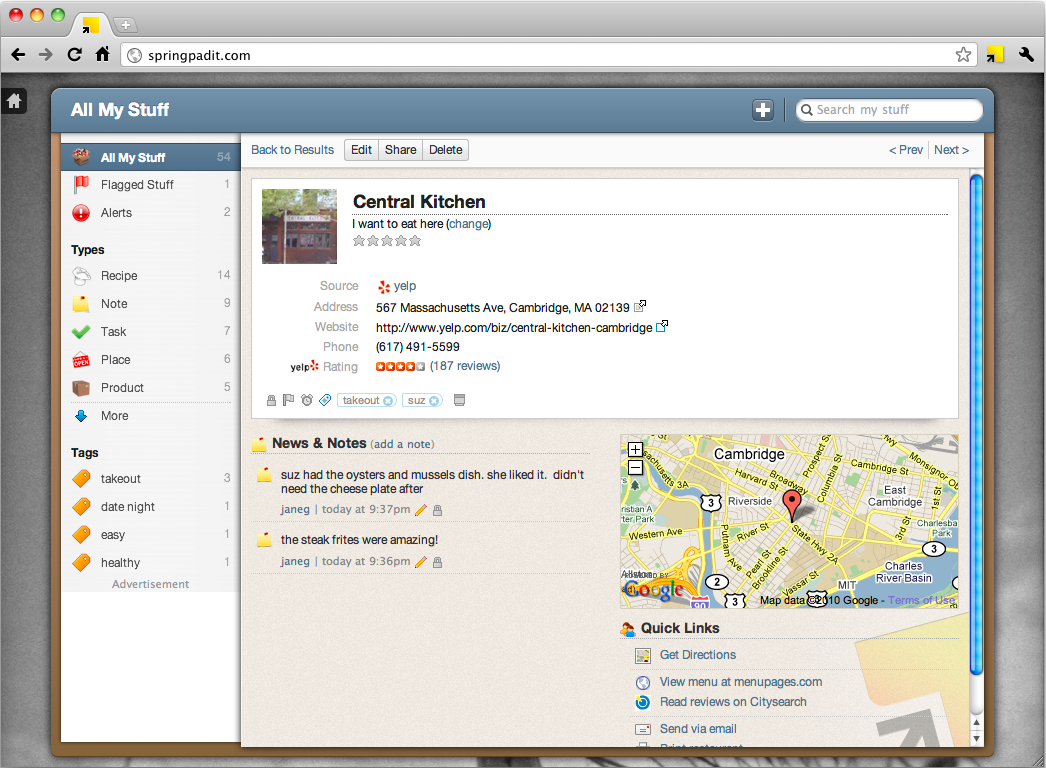Focus the Search my stuff field
The height and width of the screenshot is (768, 1046).
[x=889, y=110]
